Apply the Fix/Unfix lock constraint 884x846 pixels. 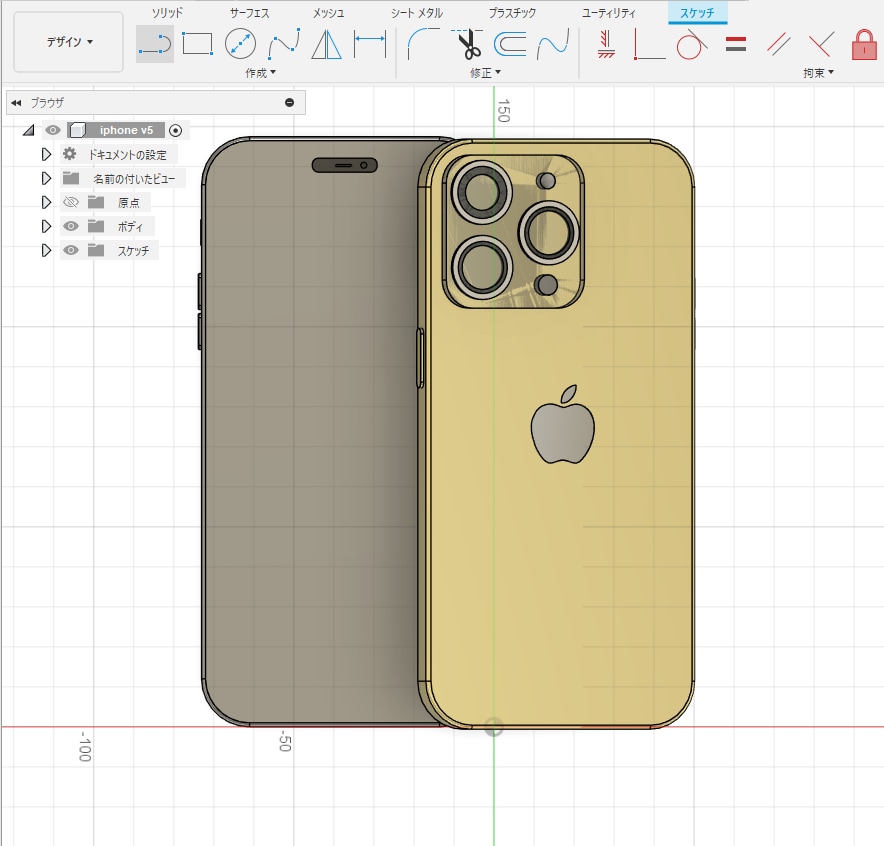click(864, 45)
